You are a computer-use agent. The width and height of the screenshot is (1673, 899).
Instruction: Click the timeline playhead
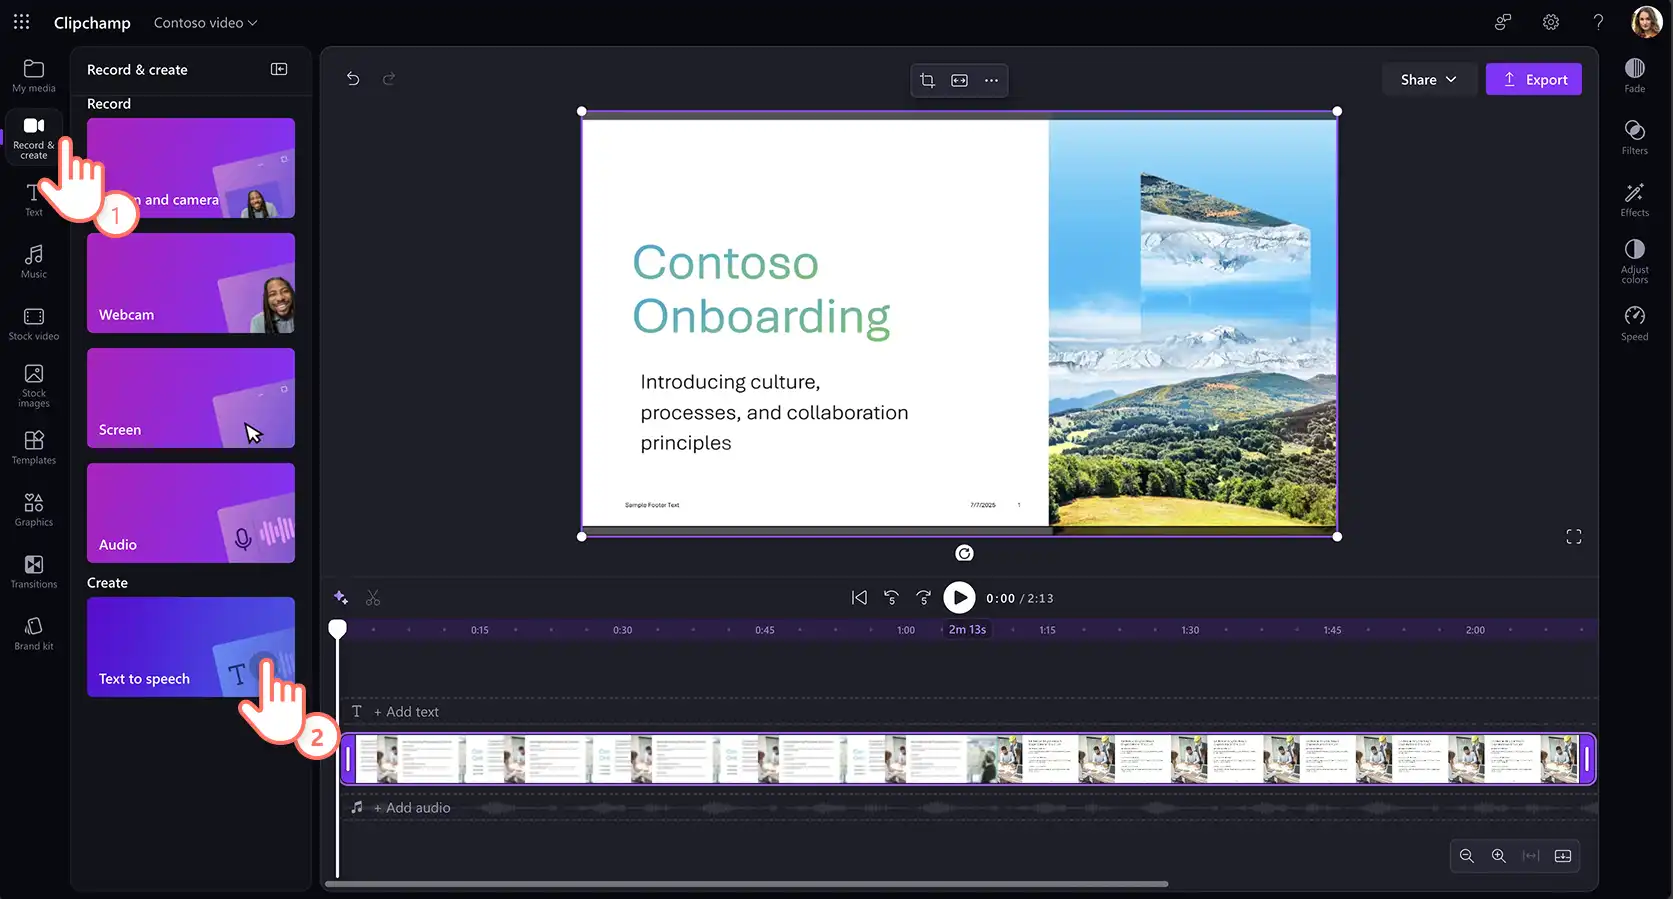pyautogui.click(x=338, y=629)
